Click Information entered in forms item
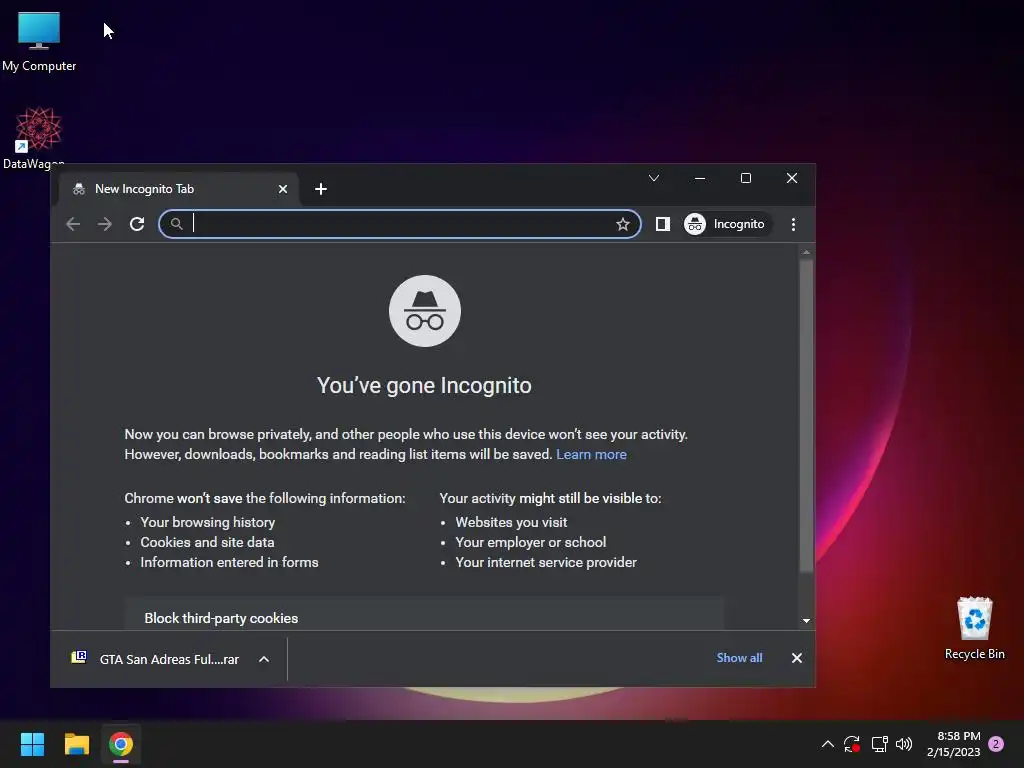This screenshot has width=1024, height=768. click(229, 562)
